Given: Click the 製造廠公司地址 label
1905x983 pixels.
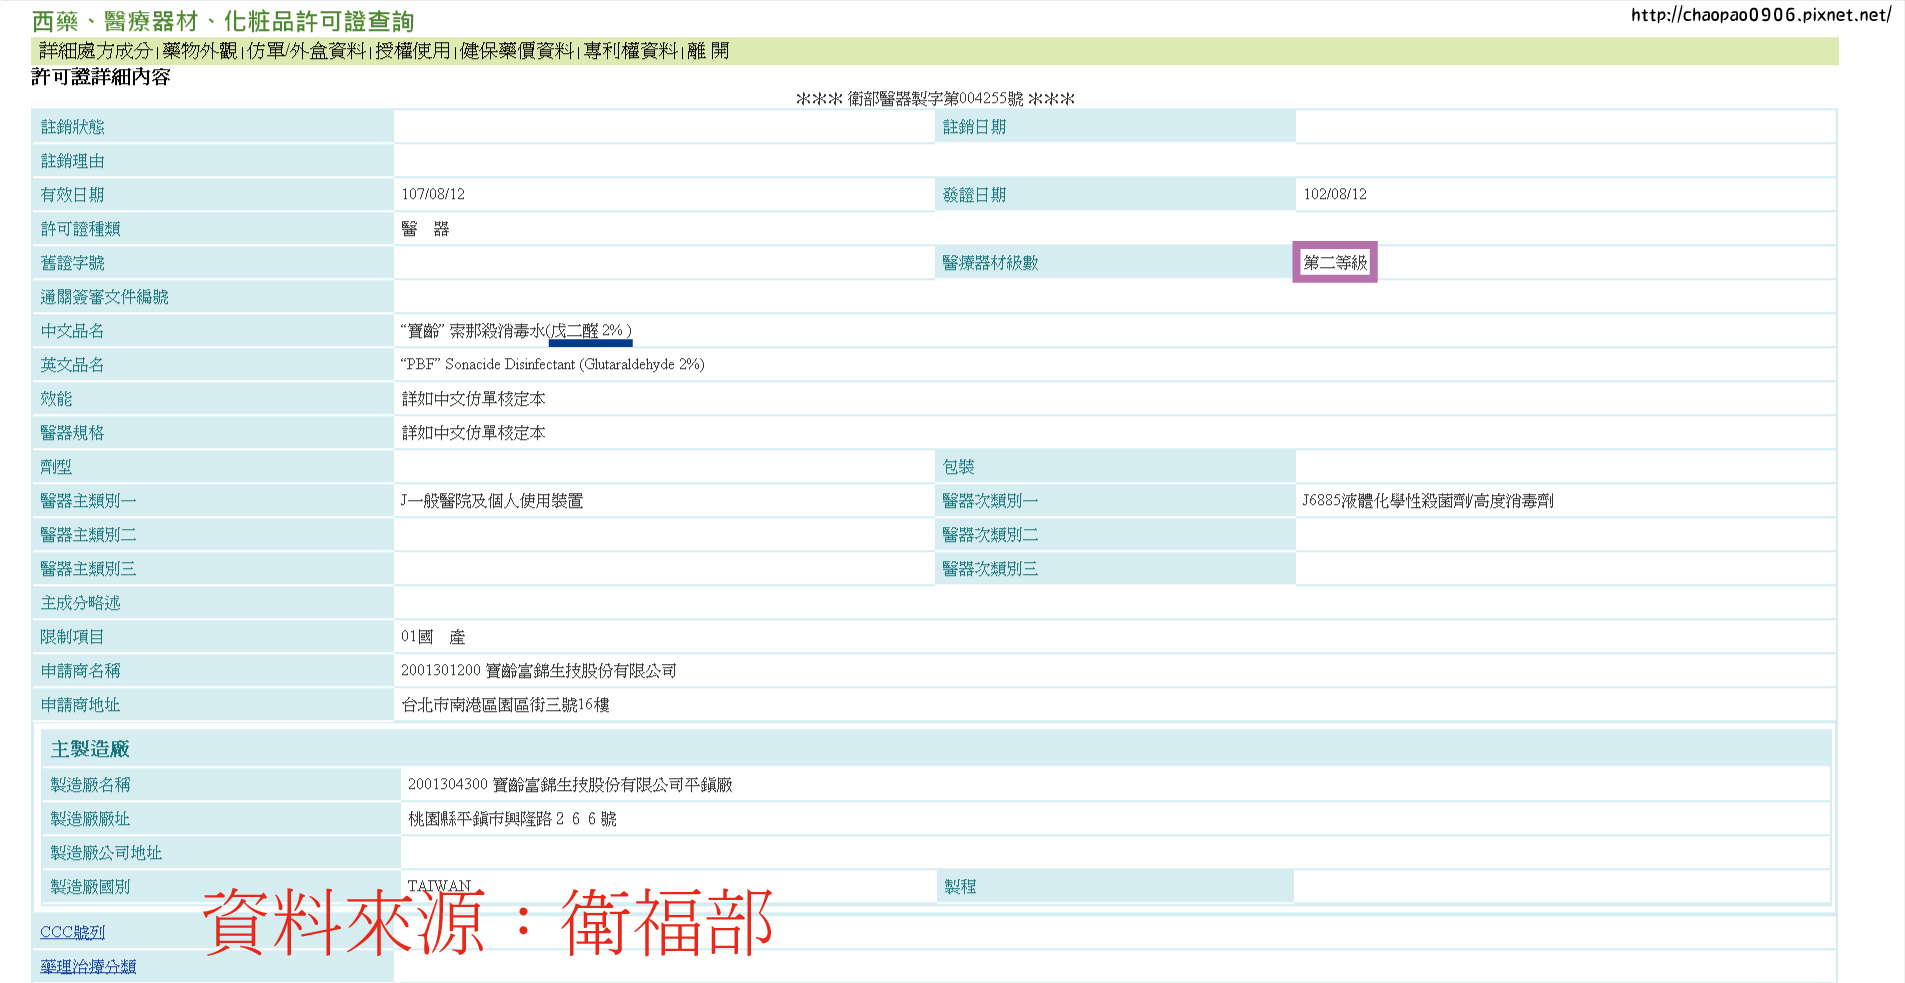Looking at the screenshot, I should pos(107,853).
